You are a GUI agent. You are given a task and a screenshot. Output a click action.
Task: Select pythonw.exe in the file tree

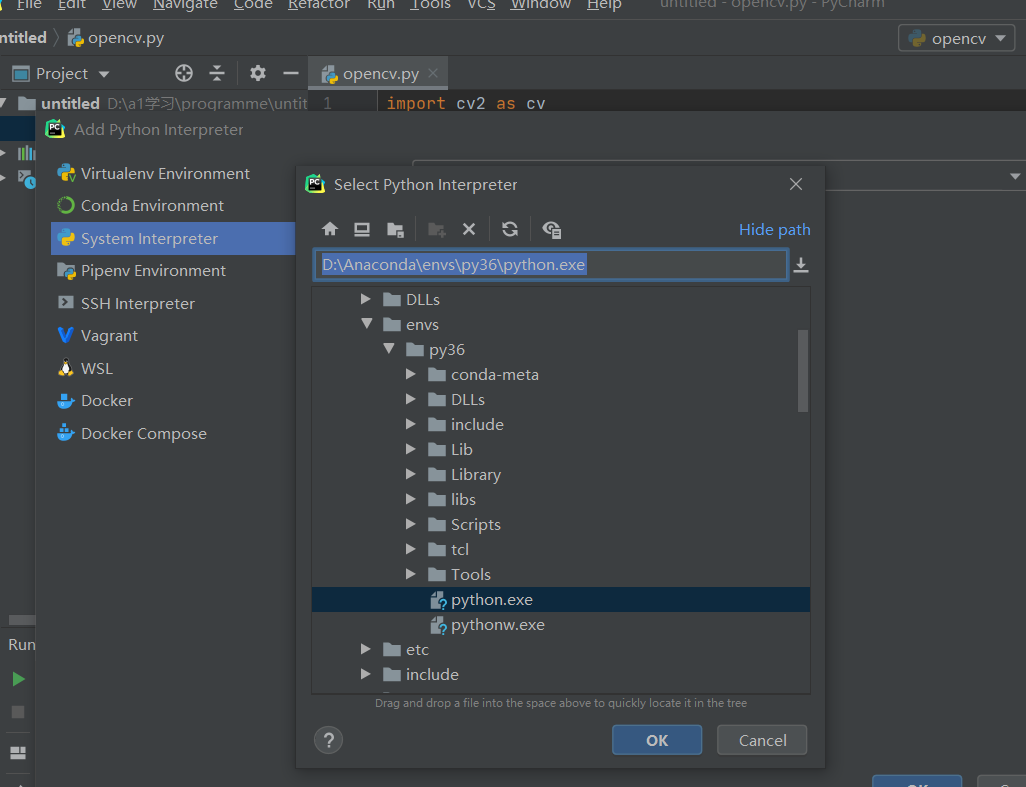click(x=561, y=624)
